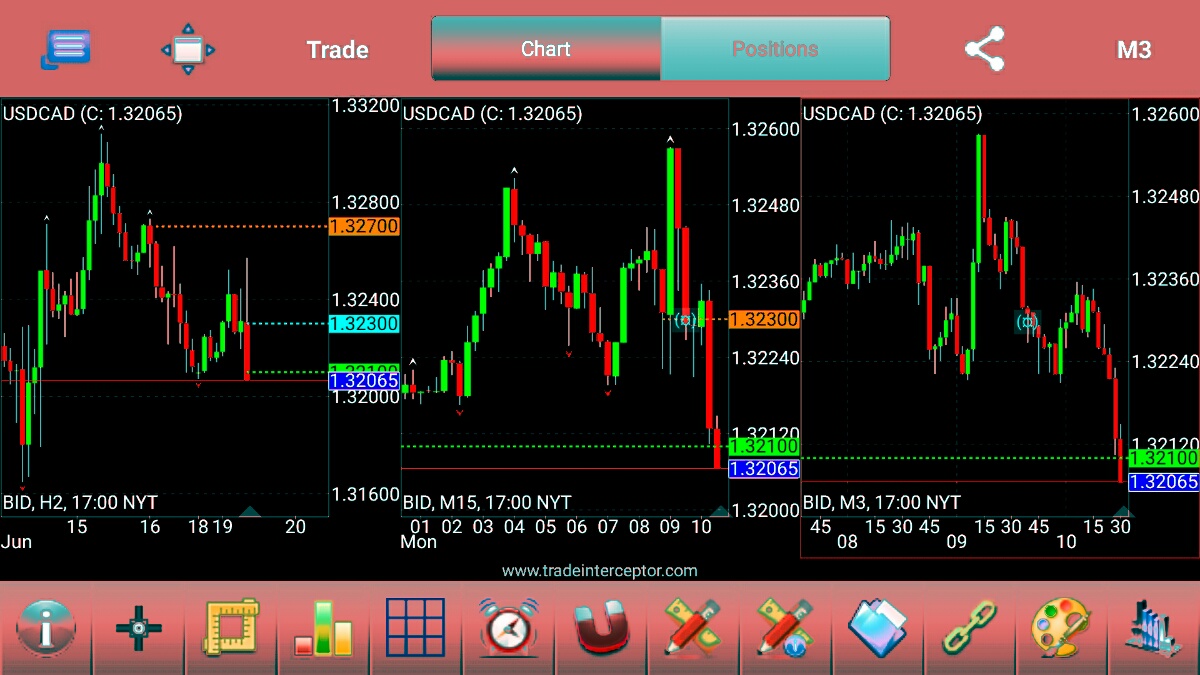Open the chat messages icon

click(66, 49)
